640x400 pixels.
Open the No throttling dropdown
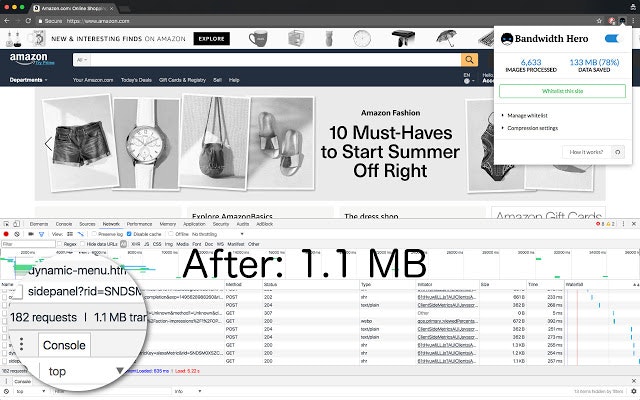pos(218,234)
